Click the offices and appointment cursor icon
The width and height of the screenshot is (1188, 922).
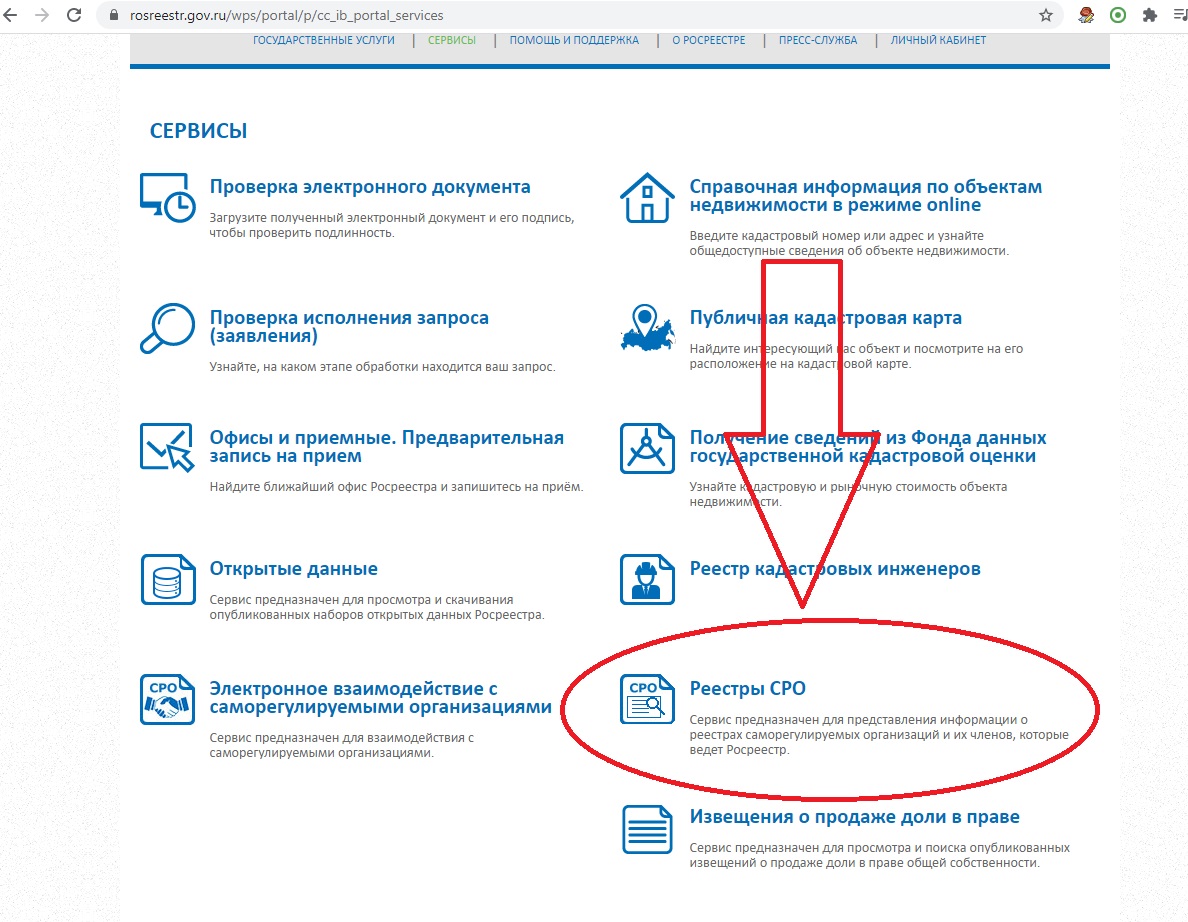pos(167,448)
